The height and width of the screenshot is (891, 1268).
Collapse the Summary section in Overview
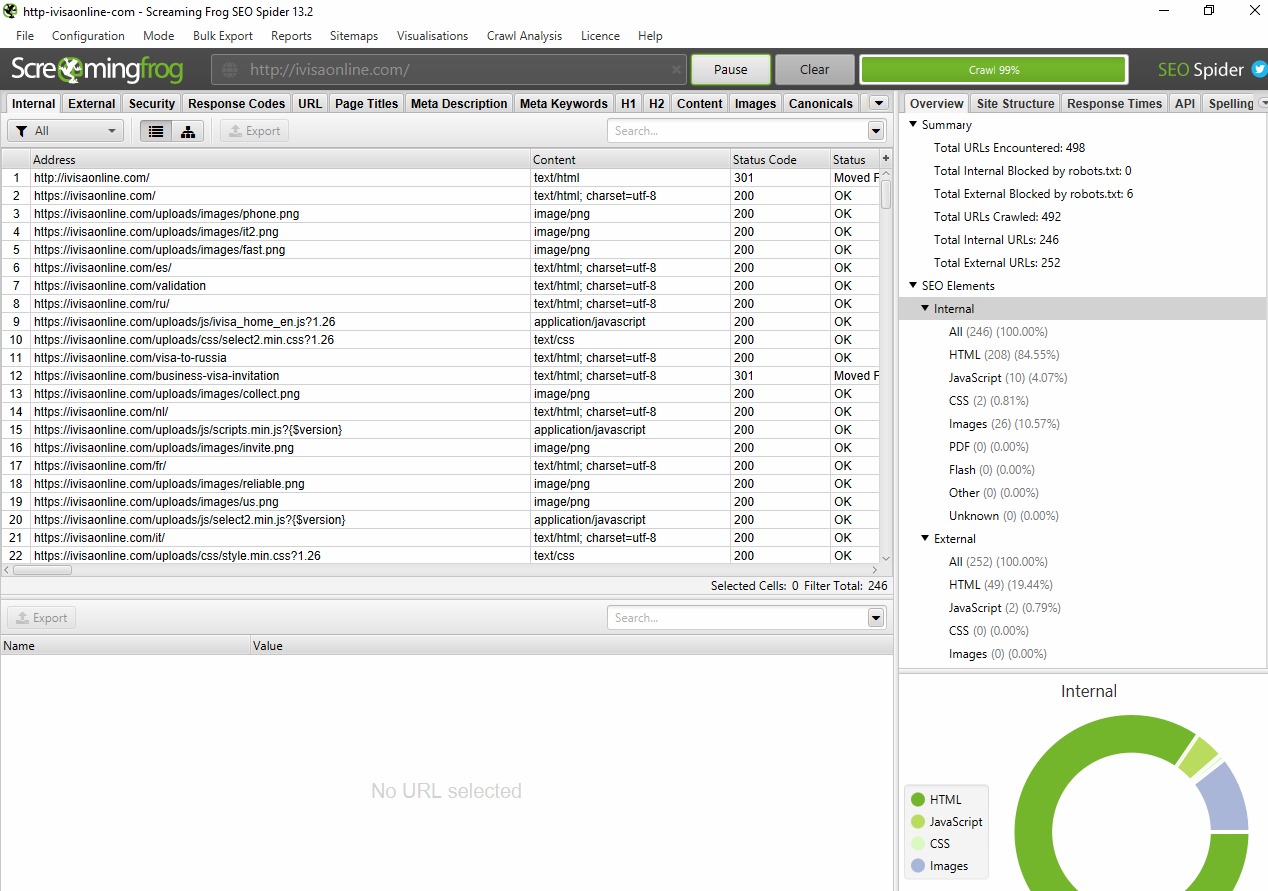pos(913,124)
